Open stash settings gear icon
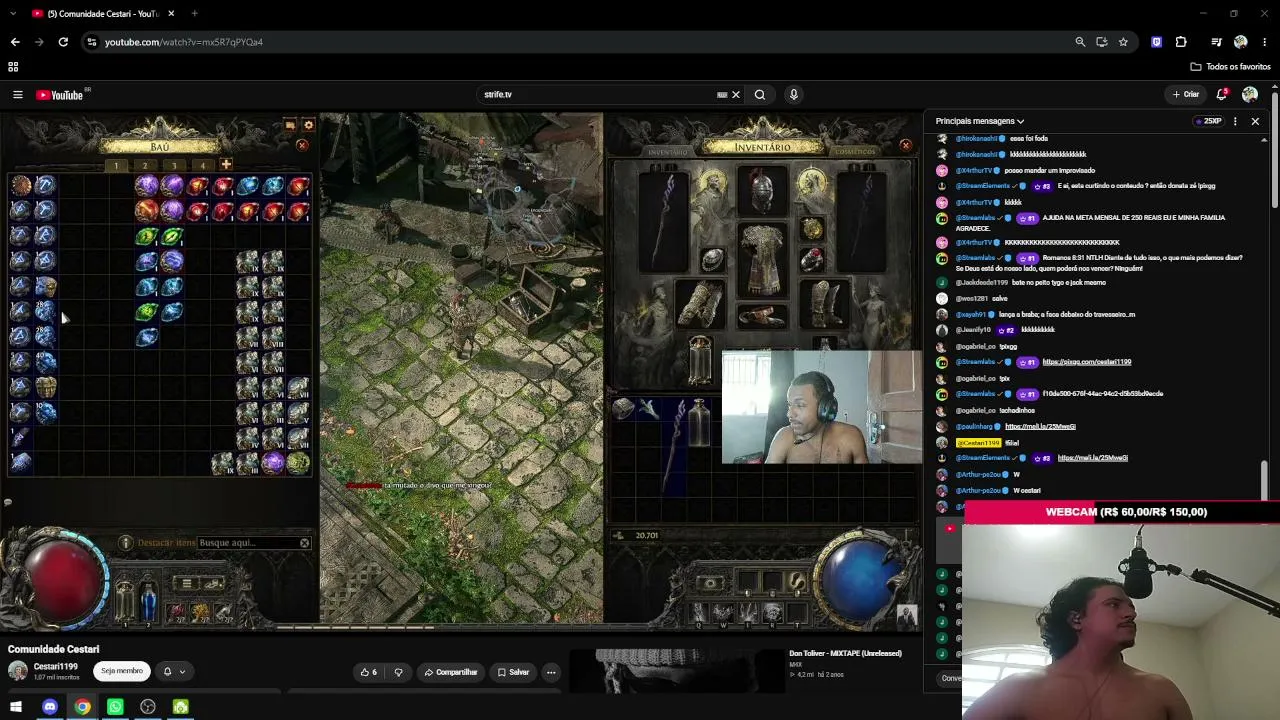1280x720 pixels. pyautogui.click(x=309, y=125)
